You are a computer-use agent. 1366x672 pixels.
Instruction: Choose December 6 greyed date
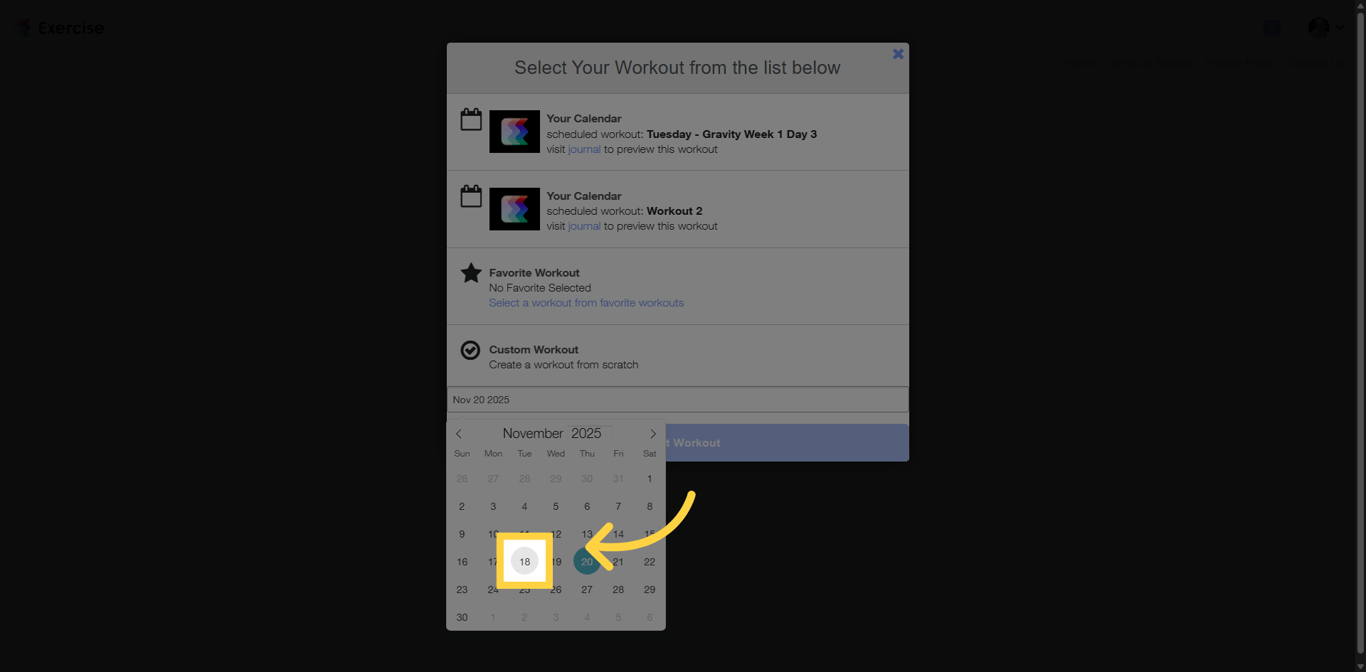[x=649, y=618]
